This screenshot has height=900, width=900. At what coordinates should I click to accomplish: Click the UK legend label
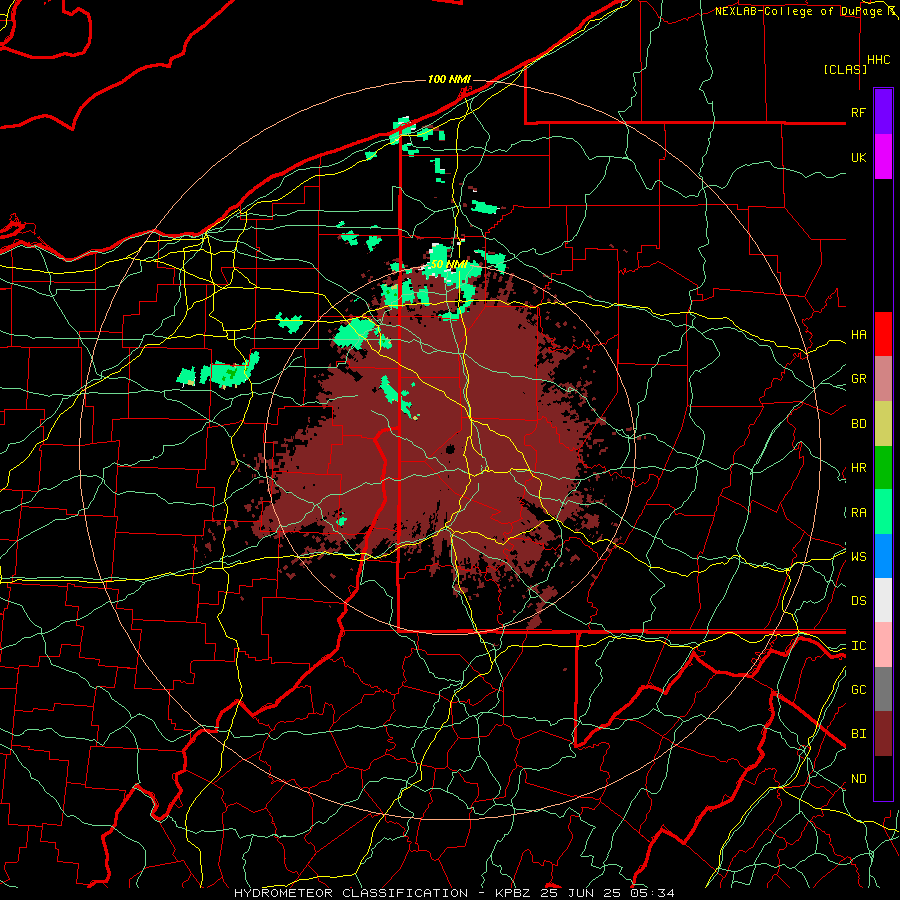(x=859, y=157)
